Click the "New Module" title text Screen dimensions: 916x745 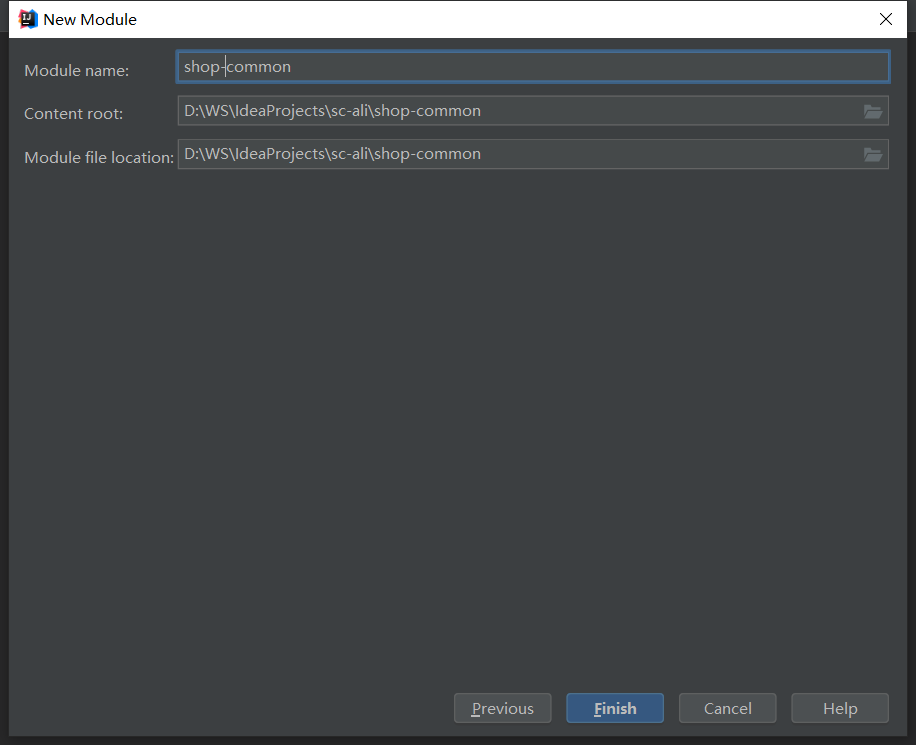pos(90,19)
